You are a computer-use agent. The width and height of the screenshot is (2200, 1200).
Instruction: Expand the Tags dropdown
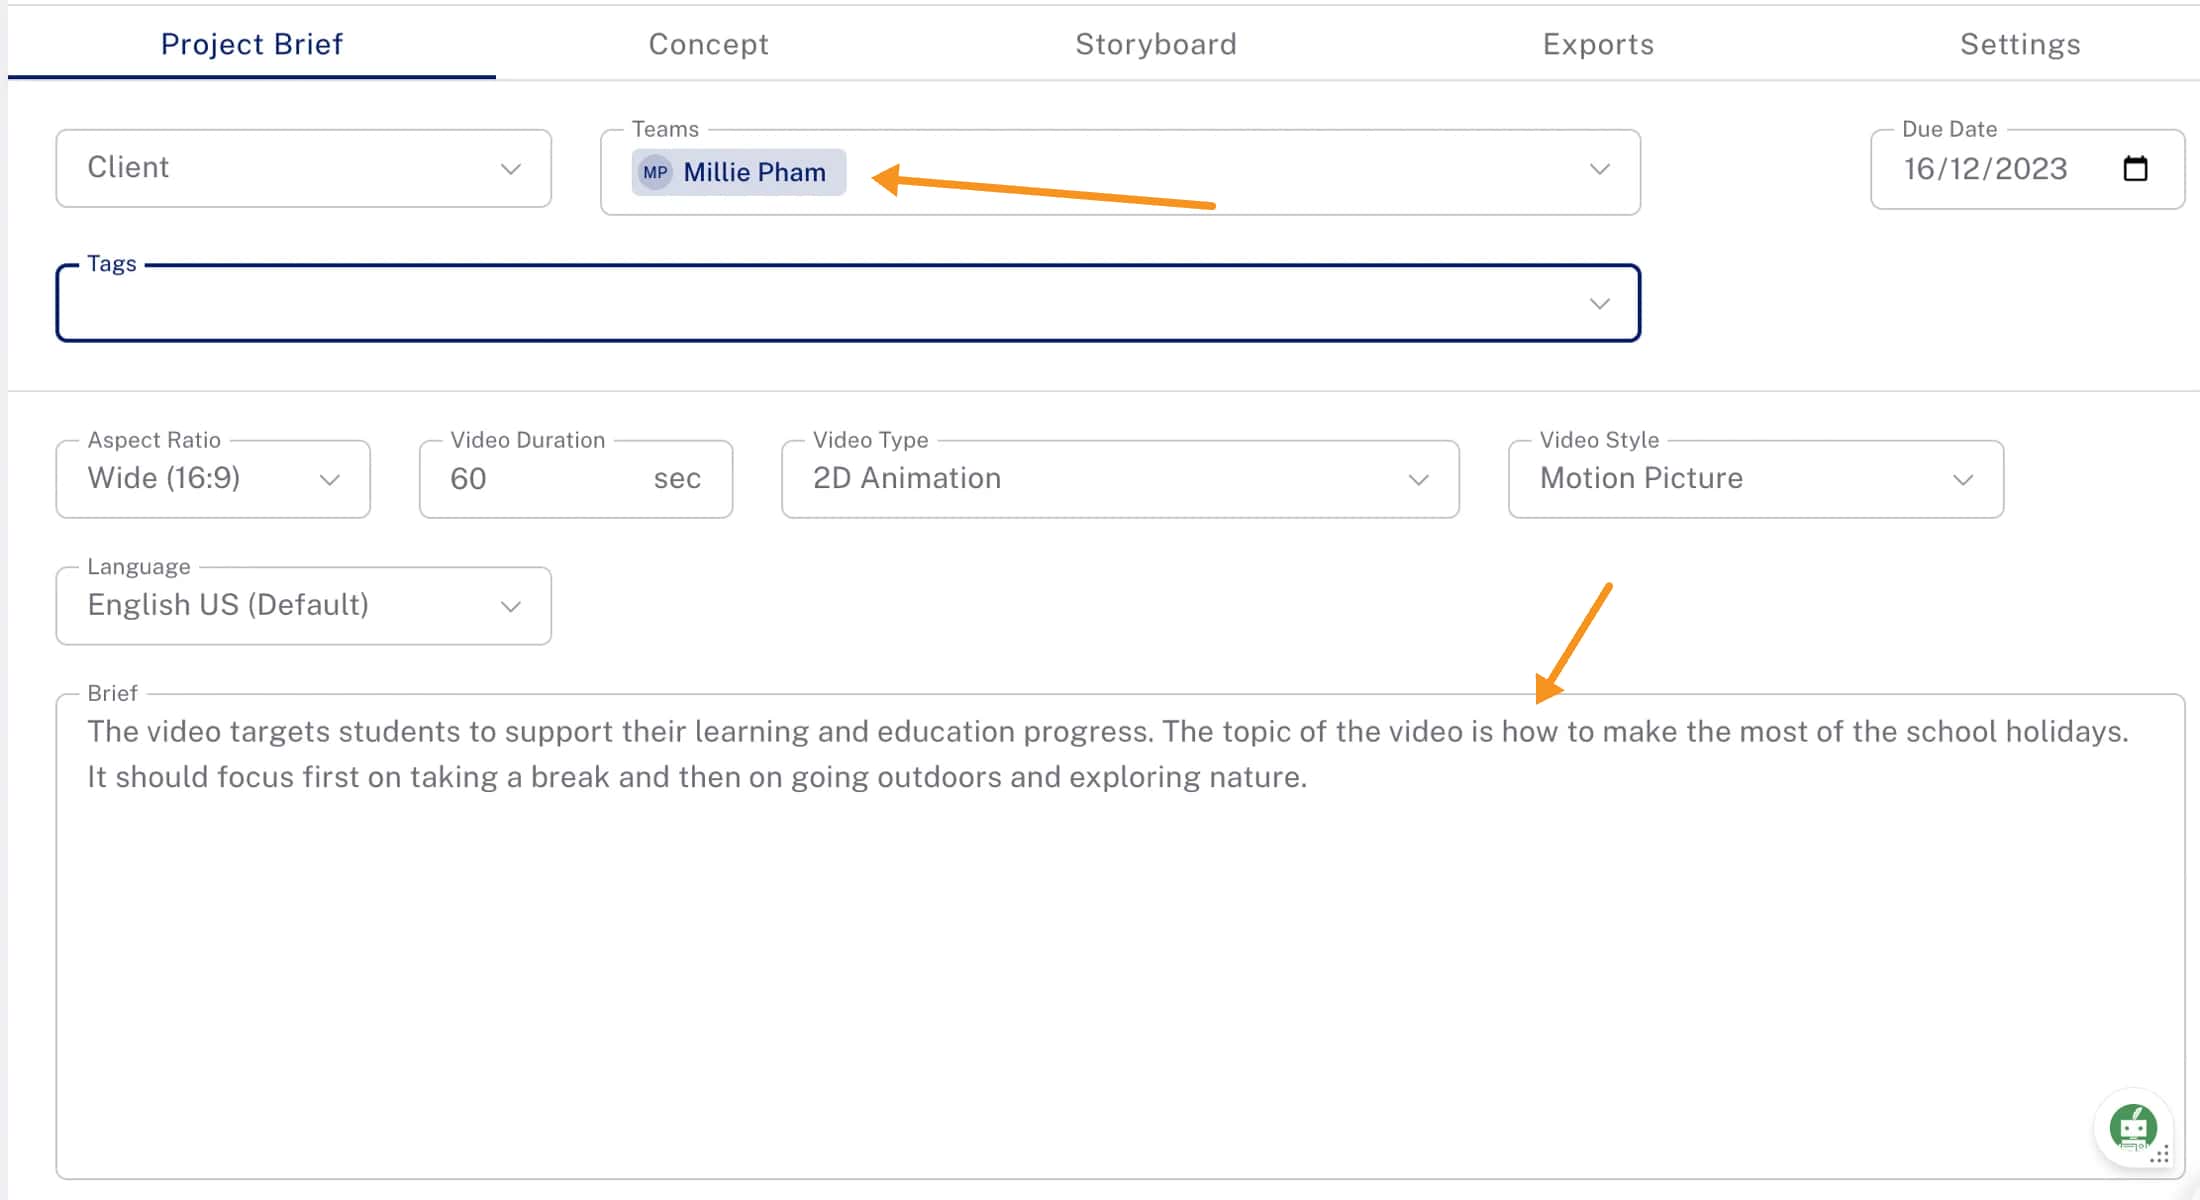(x=1599, y=303)
